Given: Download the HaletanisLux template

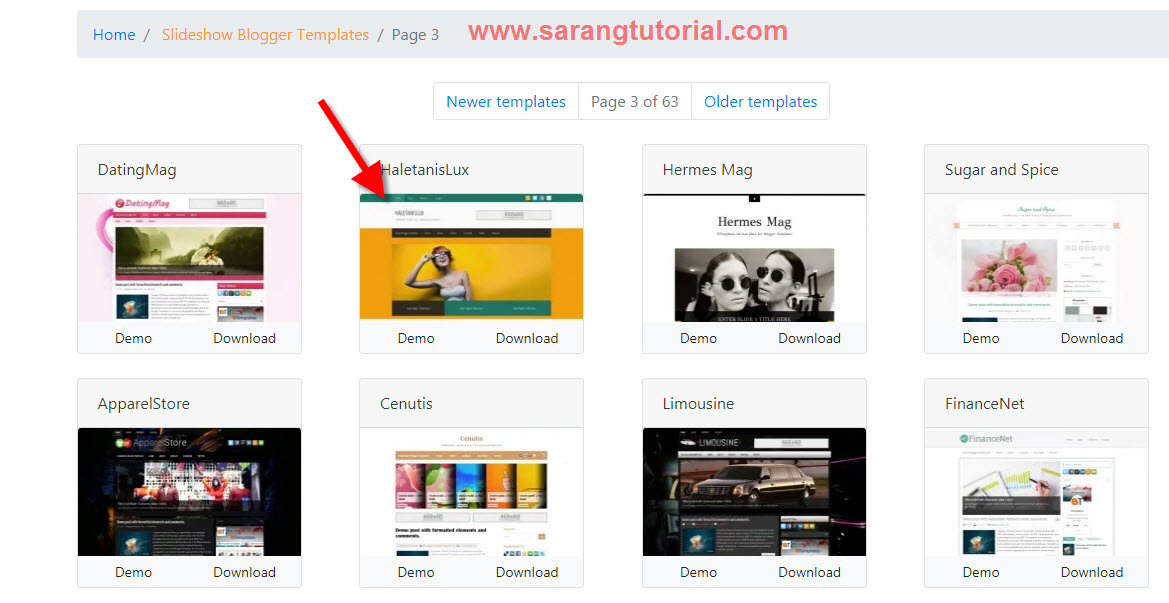Looking at the screenshot, I should click(527, 338).
